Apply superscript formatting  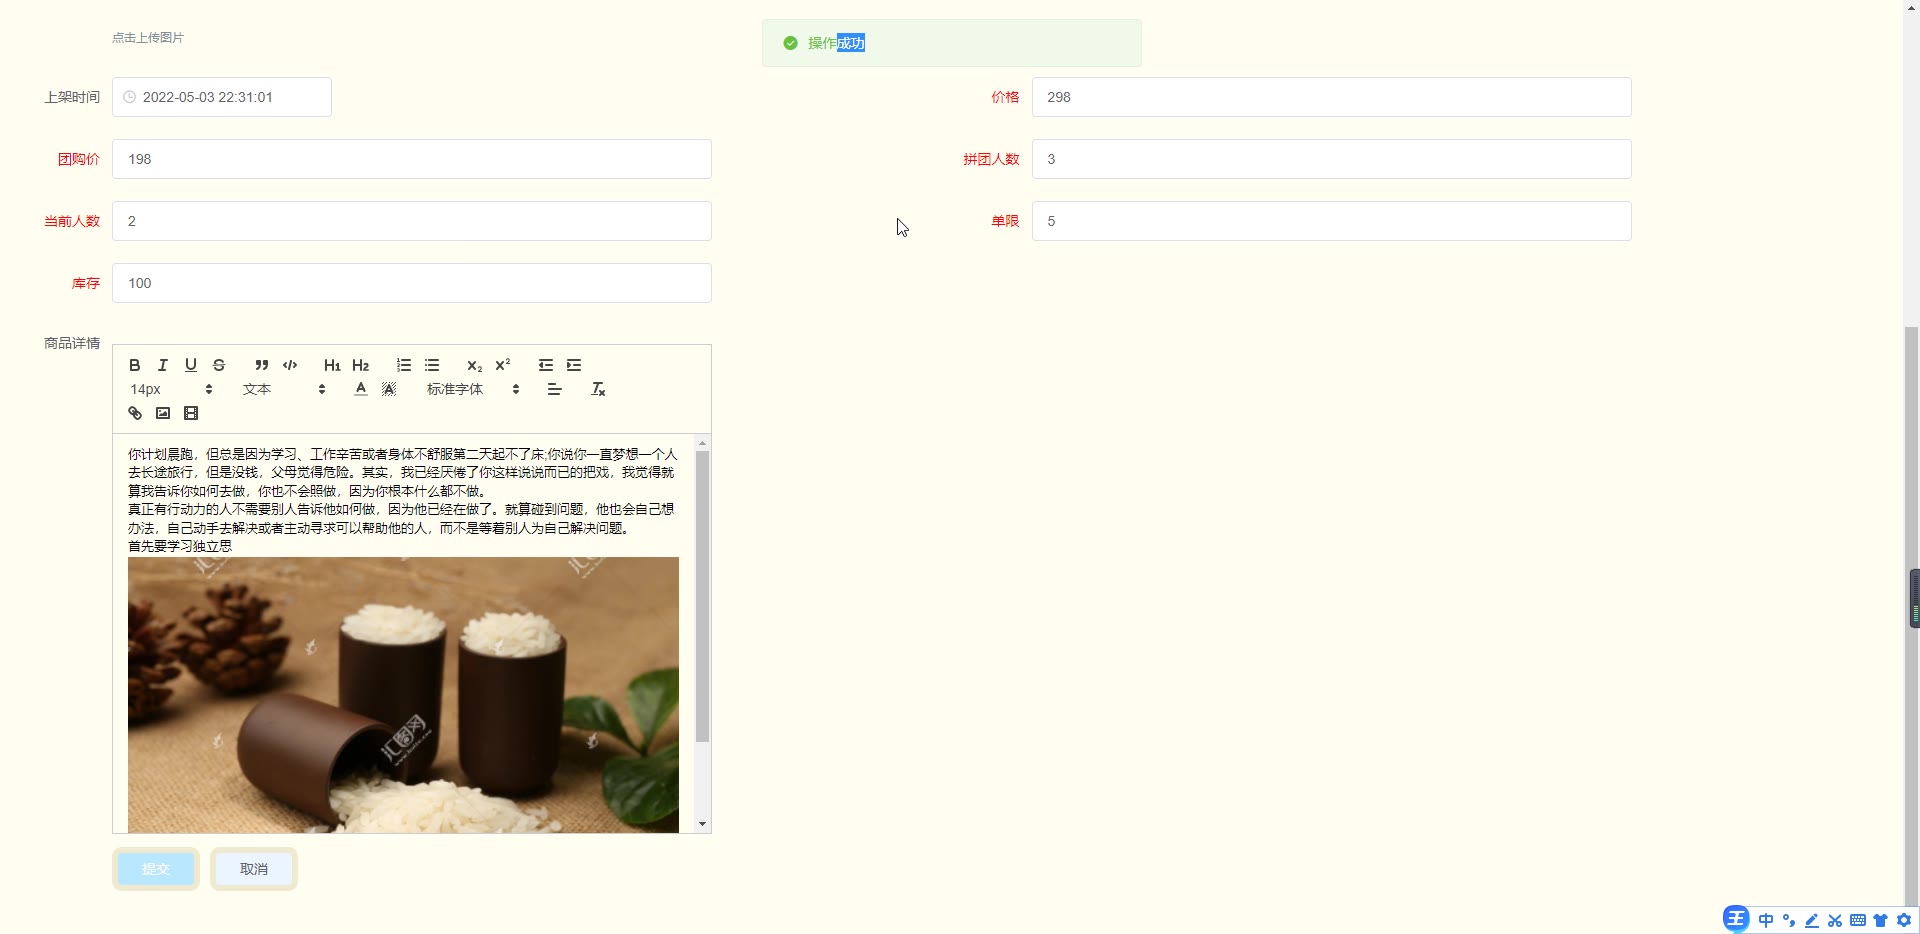click(503, 365)
